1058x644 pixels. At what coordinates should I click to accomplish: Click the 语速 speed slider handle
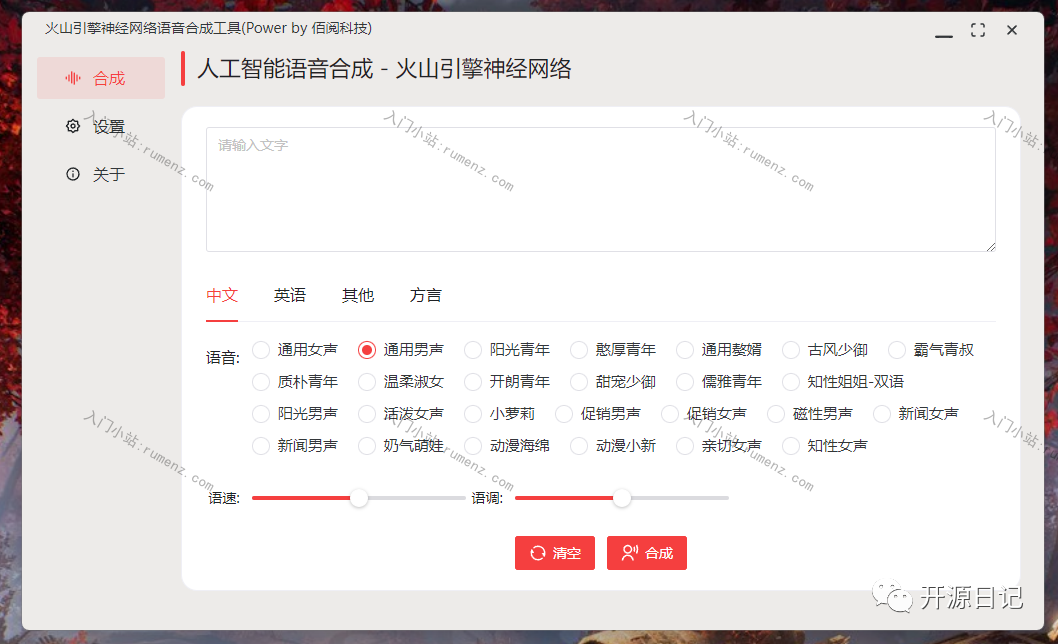point(359,498)
